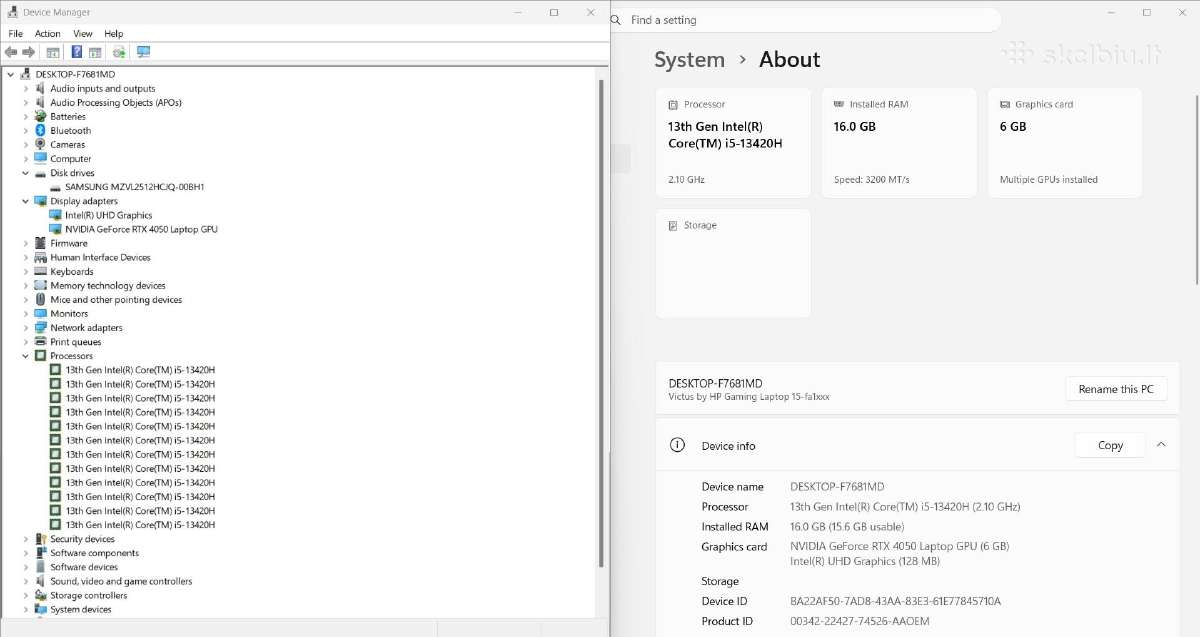Select the Human Interface Devices icon

click(40, 257)
